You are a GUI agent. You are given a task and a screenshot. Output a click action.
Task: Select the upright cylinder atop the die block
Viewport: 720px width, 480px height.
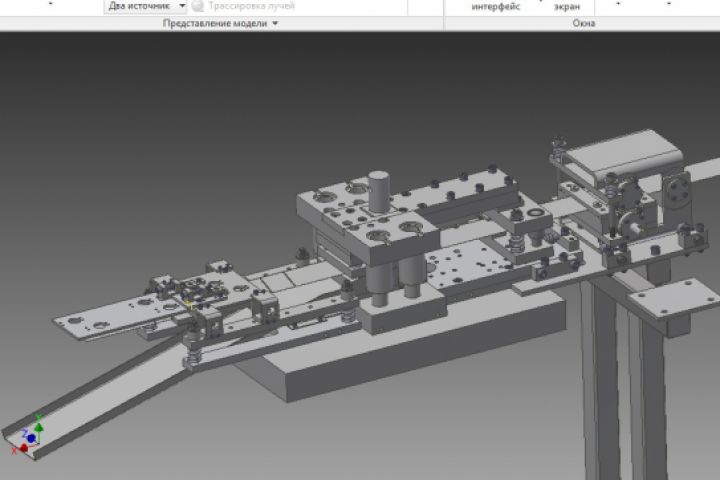tap(379, 192)
